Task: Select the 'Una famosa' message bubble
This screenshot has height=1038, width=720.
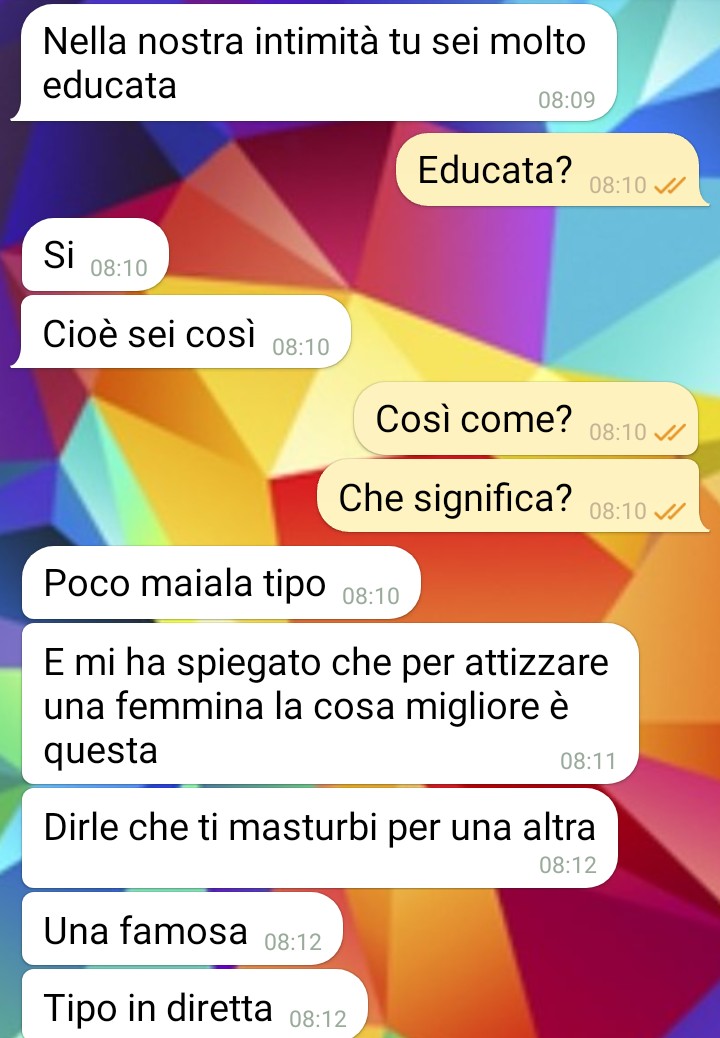Action: click(x=182, y=929)
